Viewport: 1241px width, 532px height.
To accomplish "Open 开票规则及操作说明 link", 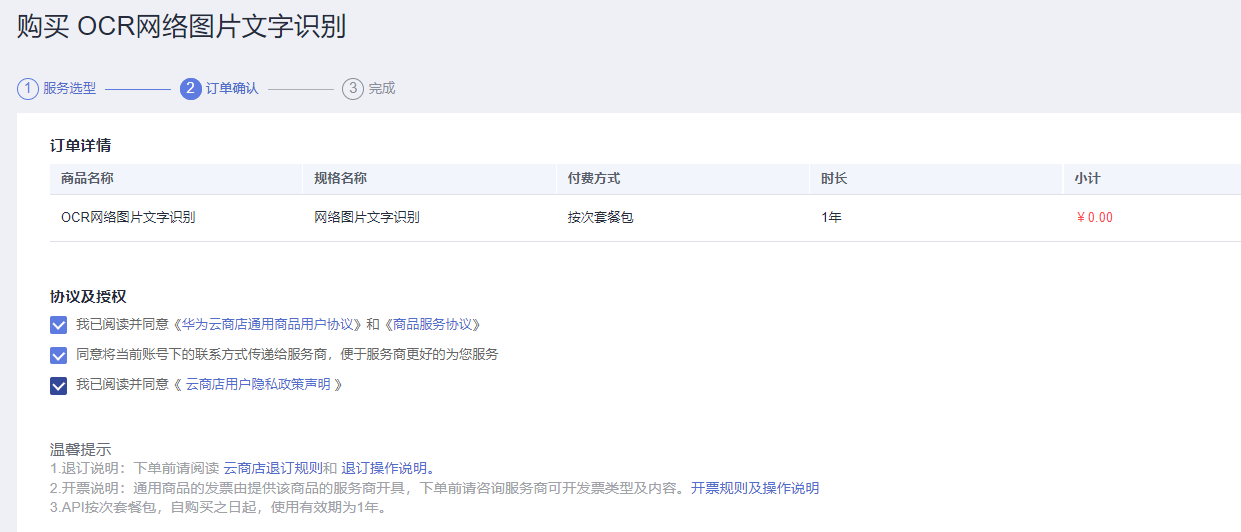I will click(755, 488).
